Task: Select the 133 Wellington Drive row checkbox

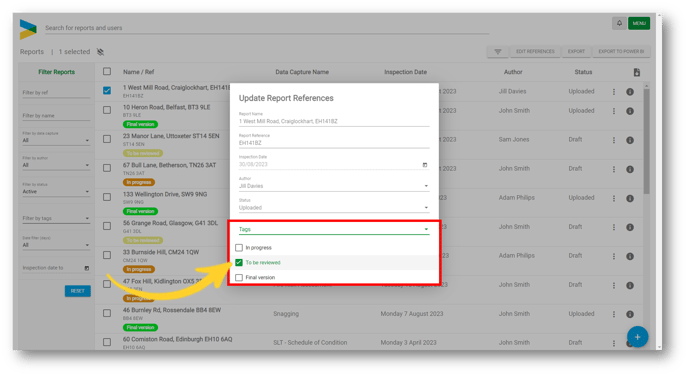Action: [x=107, y=197]
